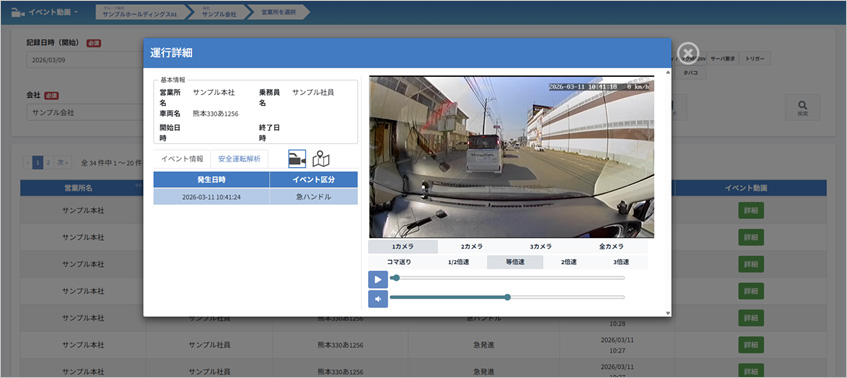Click the サーバ要求 filter button
This screenshot has width=847, height=378.
point(722,58)
